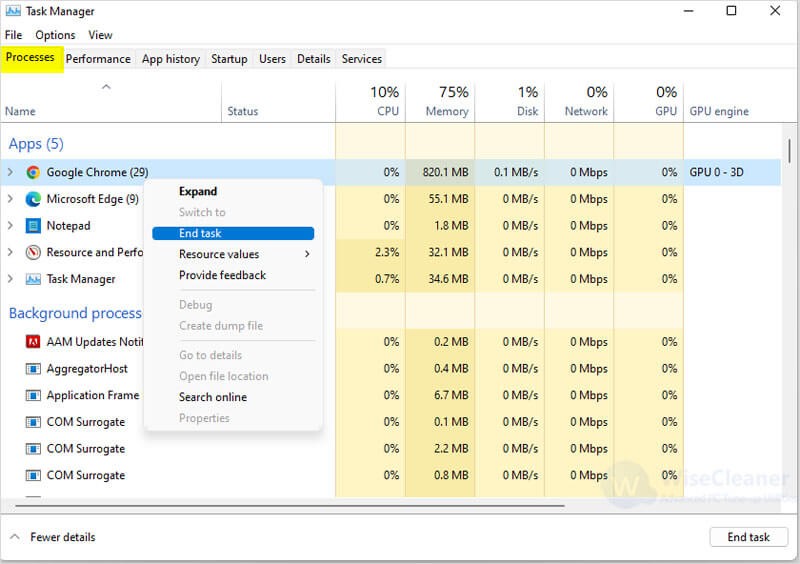The width and height of the screenshot is (800, 564).
Task: Switch to the Details tab
Action: click(314, 59)
